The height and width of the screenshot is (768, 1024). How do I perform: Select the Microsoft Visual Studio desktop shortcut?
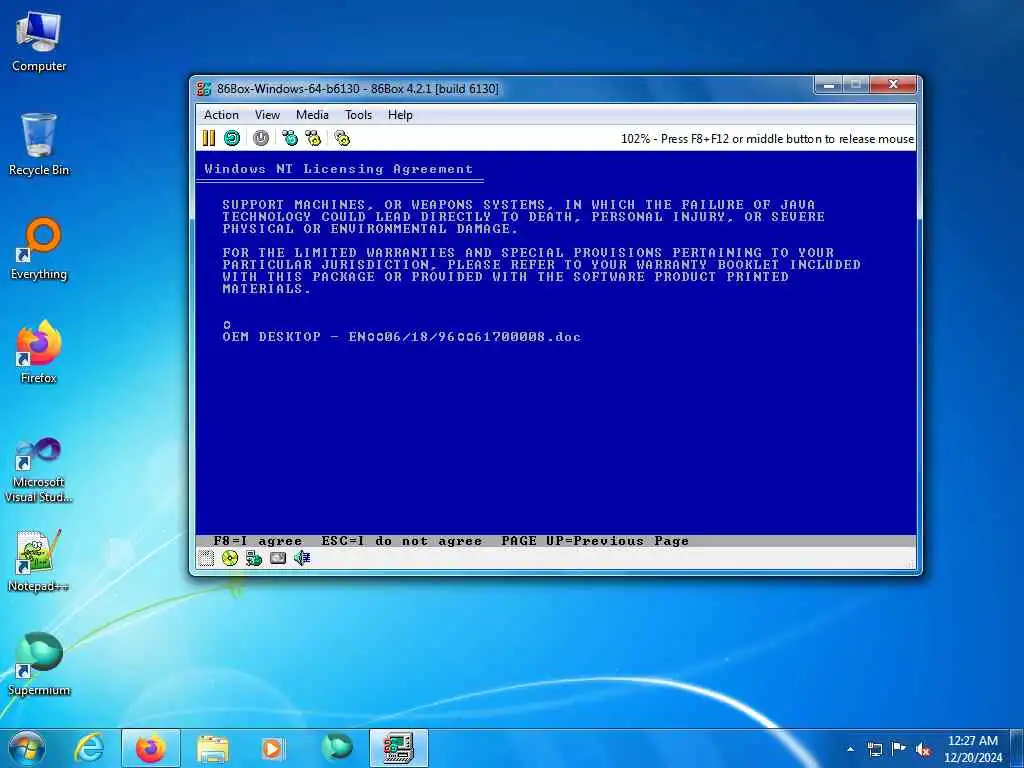tap(39, 470)
